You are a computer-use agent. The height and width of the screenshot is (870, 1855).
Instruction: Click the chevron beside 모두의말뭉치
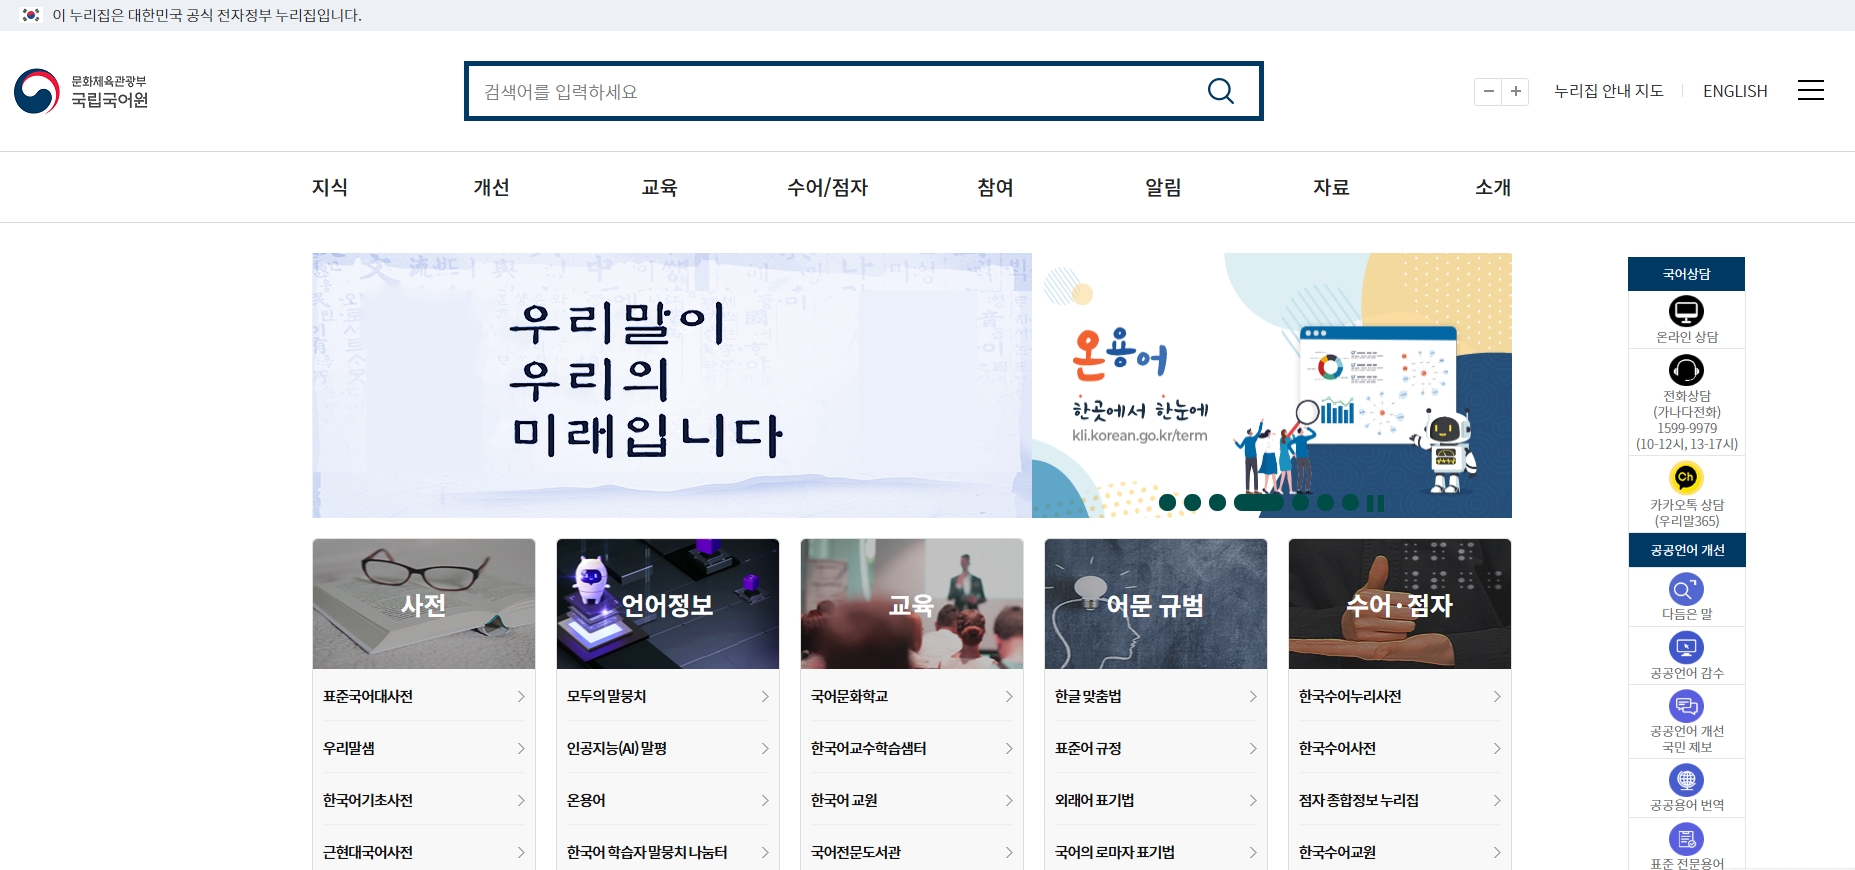pos(765,696)
